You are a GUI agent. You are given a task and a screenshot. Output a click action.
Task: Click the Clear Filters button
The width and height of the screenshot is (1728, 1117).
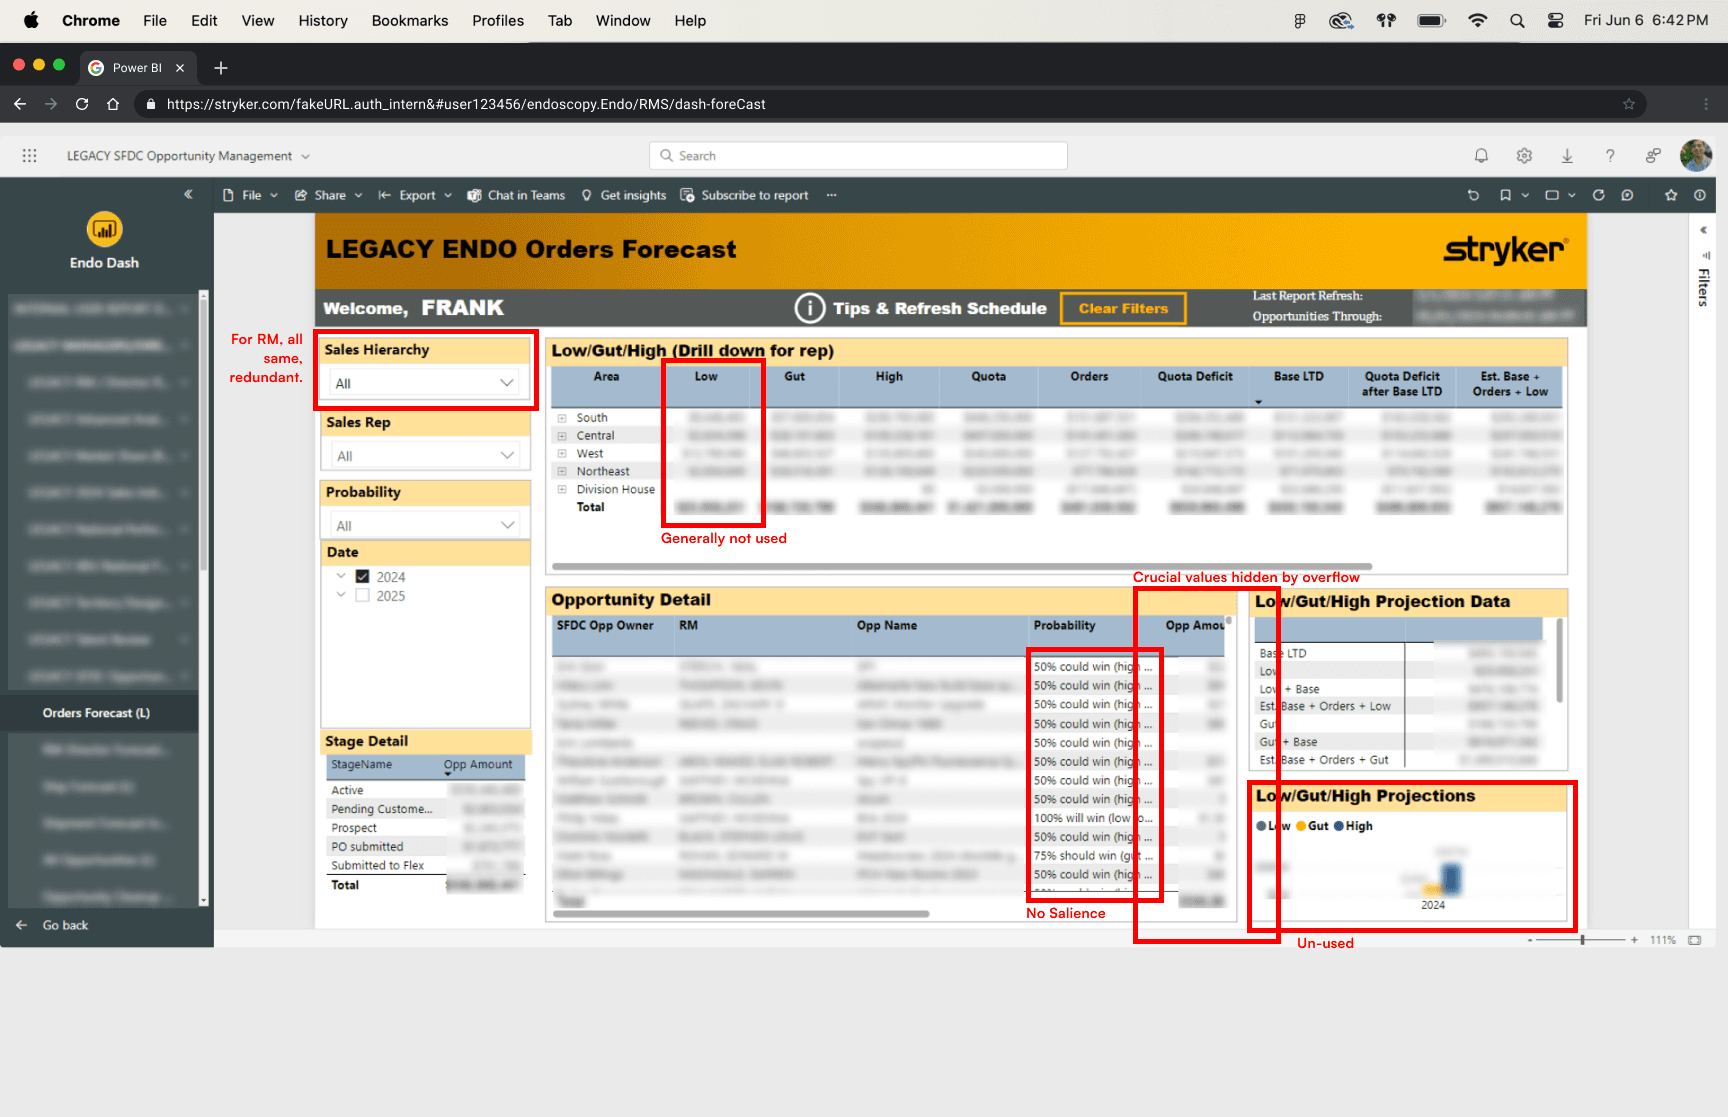click(1123, 308)
